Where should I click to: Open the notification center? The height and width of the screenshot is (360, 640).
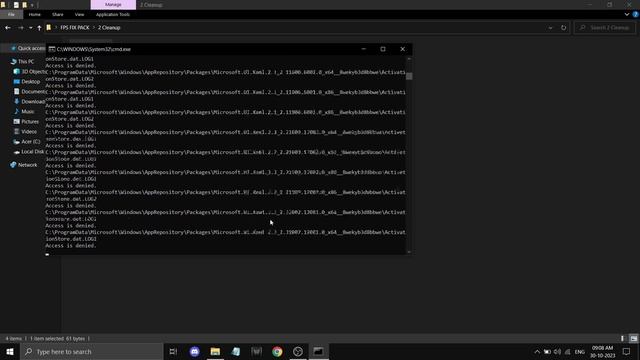627,351
